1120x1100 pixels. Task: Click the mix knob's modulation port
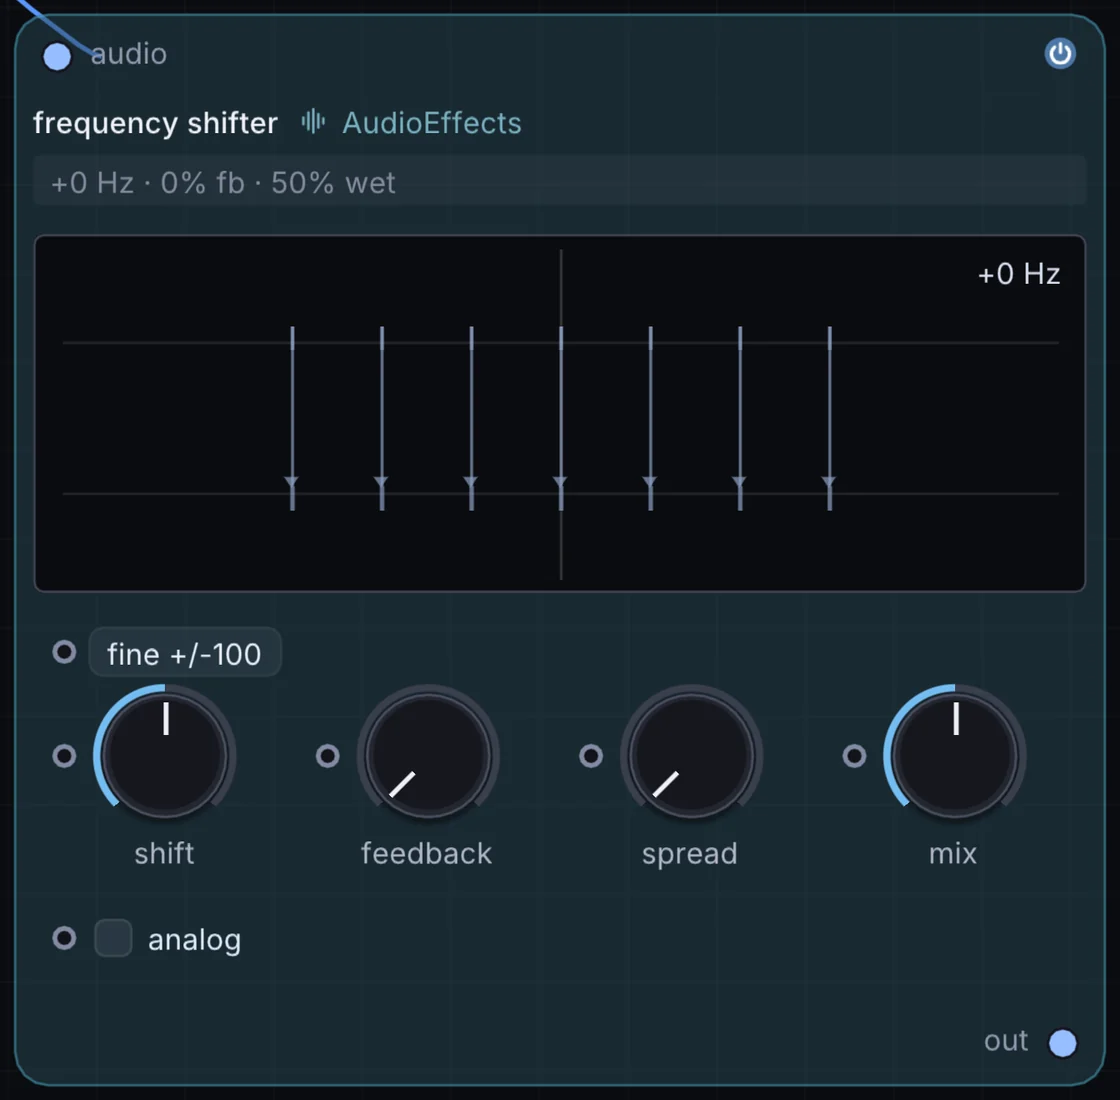coord(854,756)
